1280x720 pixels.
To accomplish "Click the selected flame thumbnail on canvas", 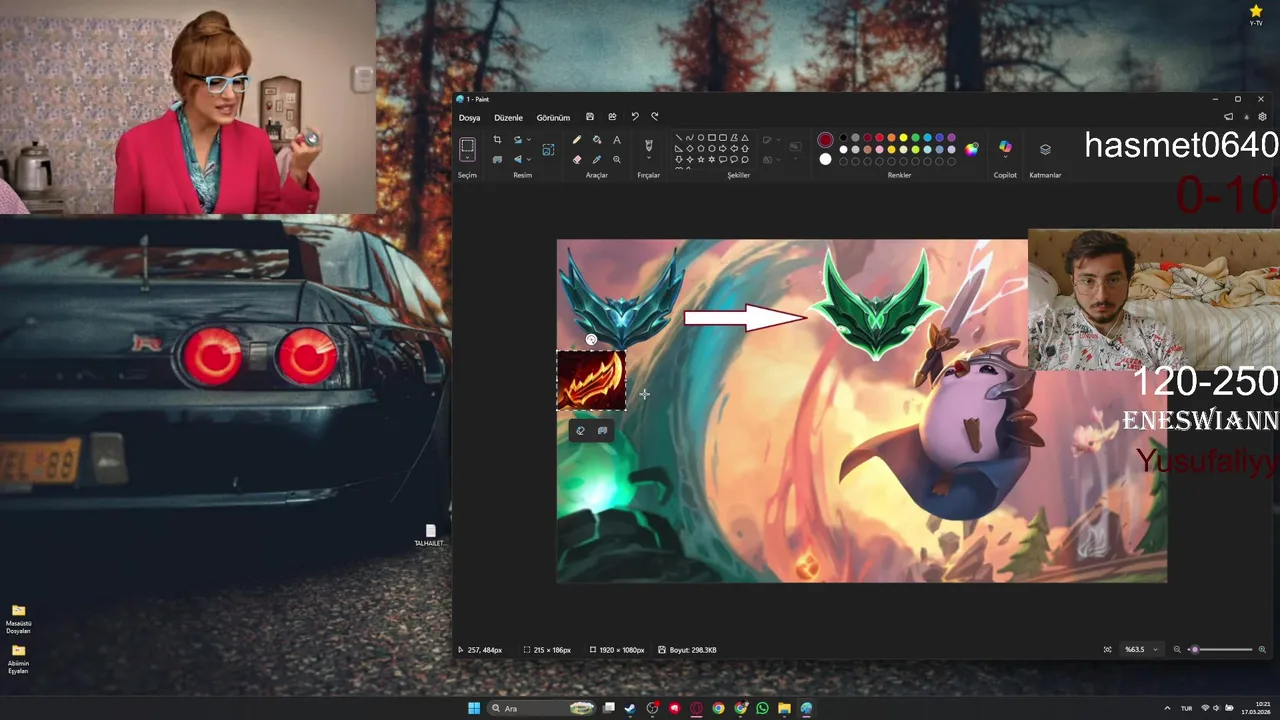I will tap(591, 380).
